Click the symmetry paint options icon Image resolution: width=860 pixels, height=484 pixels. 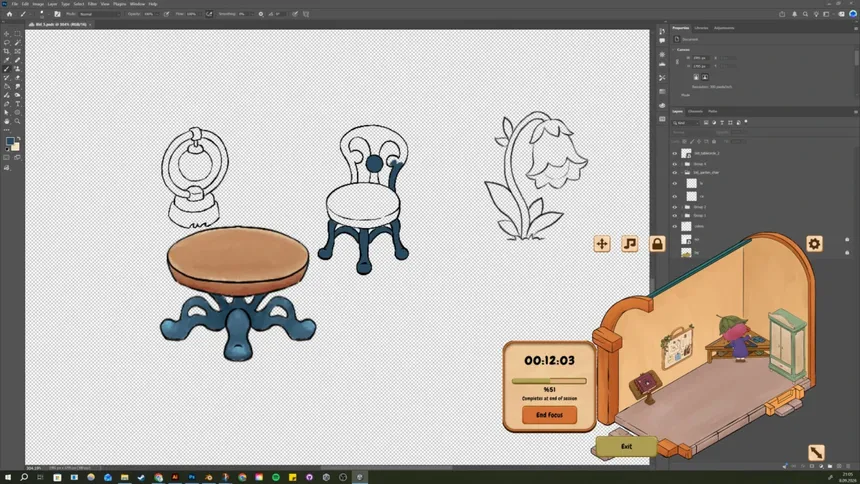pyautogui.click(x=306, y=14)
